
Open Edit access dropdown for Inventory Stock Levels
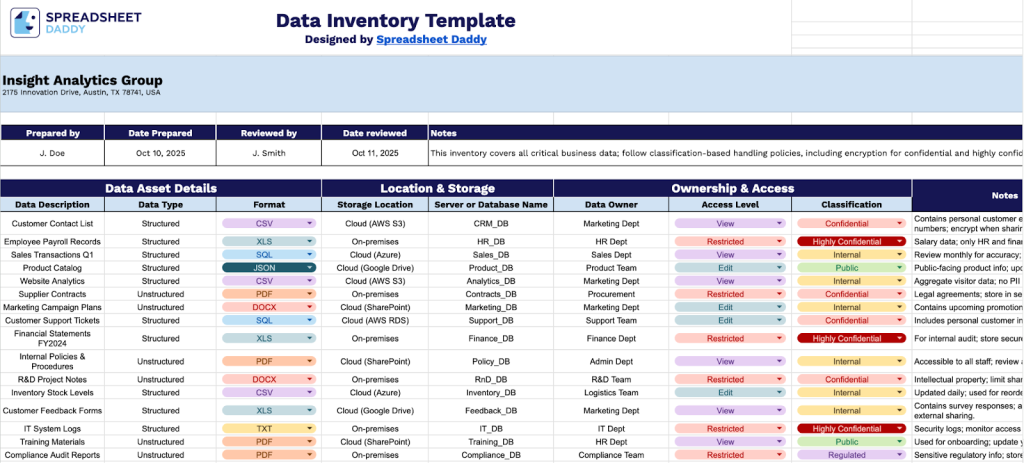[781, 393]
